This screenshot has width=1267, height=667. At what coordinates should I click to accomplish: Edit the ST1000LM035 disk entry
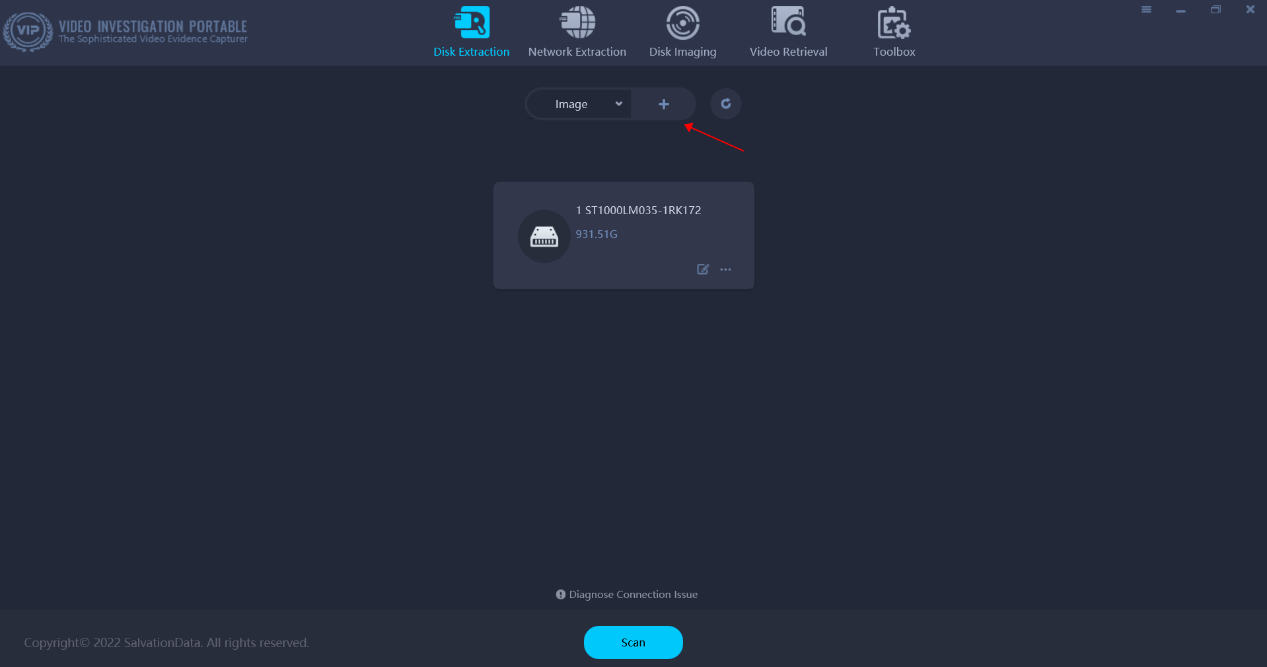(703, 269)
